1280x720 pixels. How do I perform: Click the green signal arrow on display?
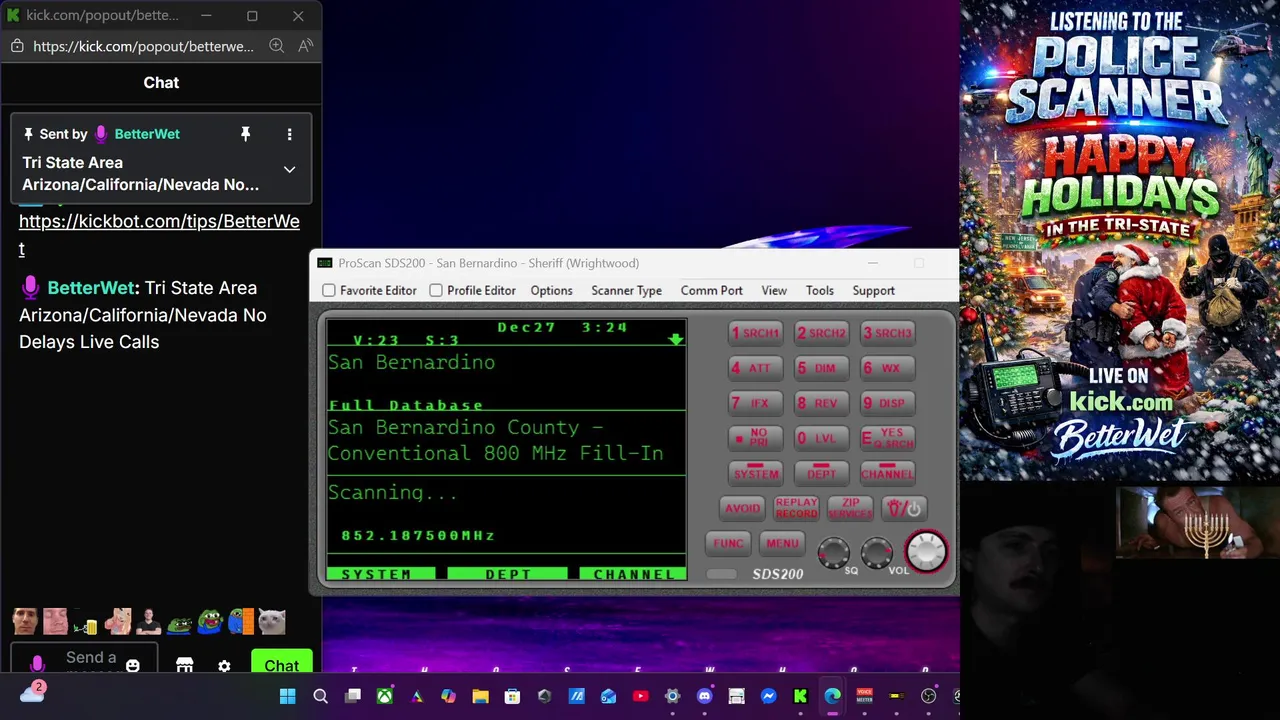coord(676,339)
